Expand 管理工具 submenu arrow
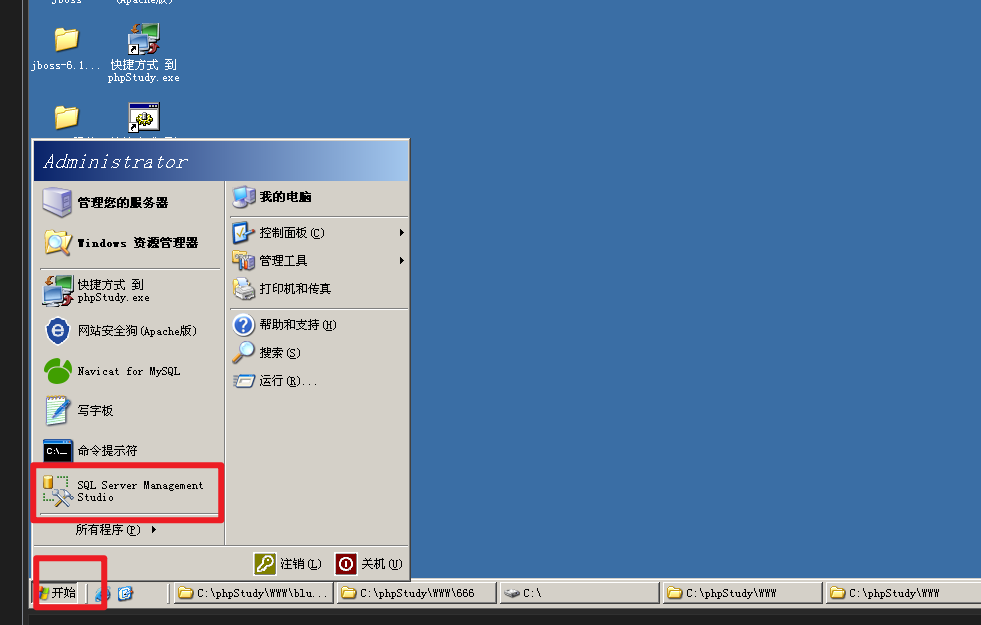The width and height of the screenshot is (981, 625). click(x=402, y=260)
